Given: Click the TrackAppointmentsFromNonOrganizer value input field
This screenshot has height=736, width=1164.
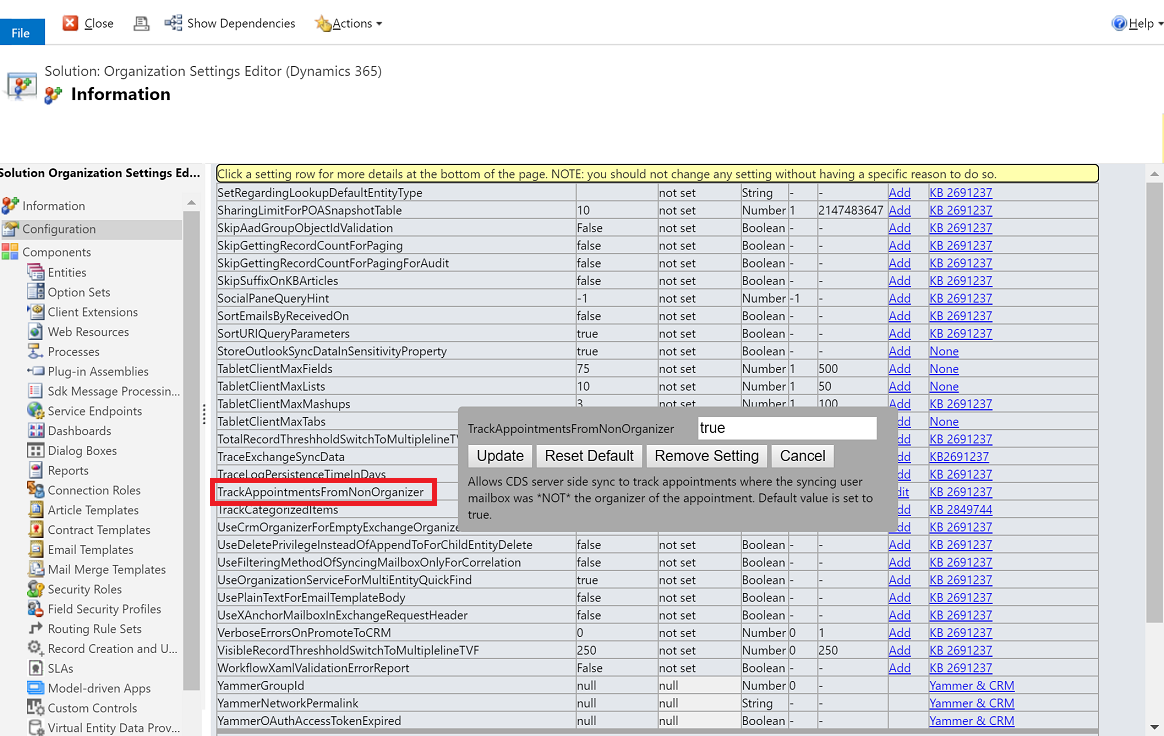Looking at the screenshot, I should coord(788,428).
